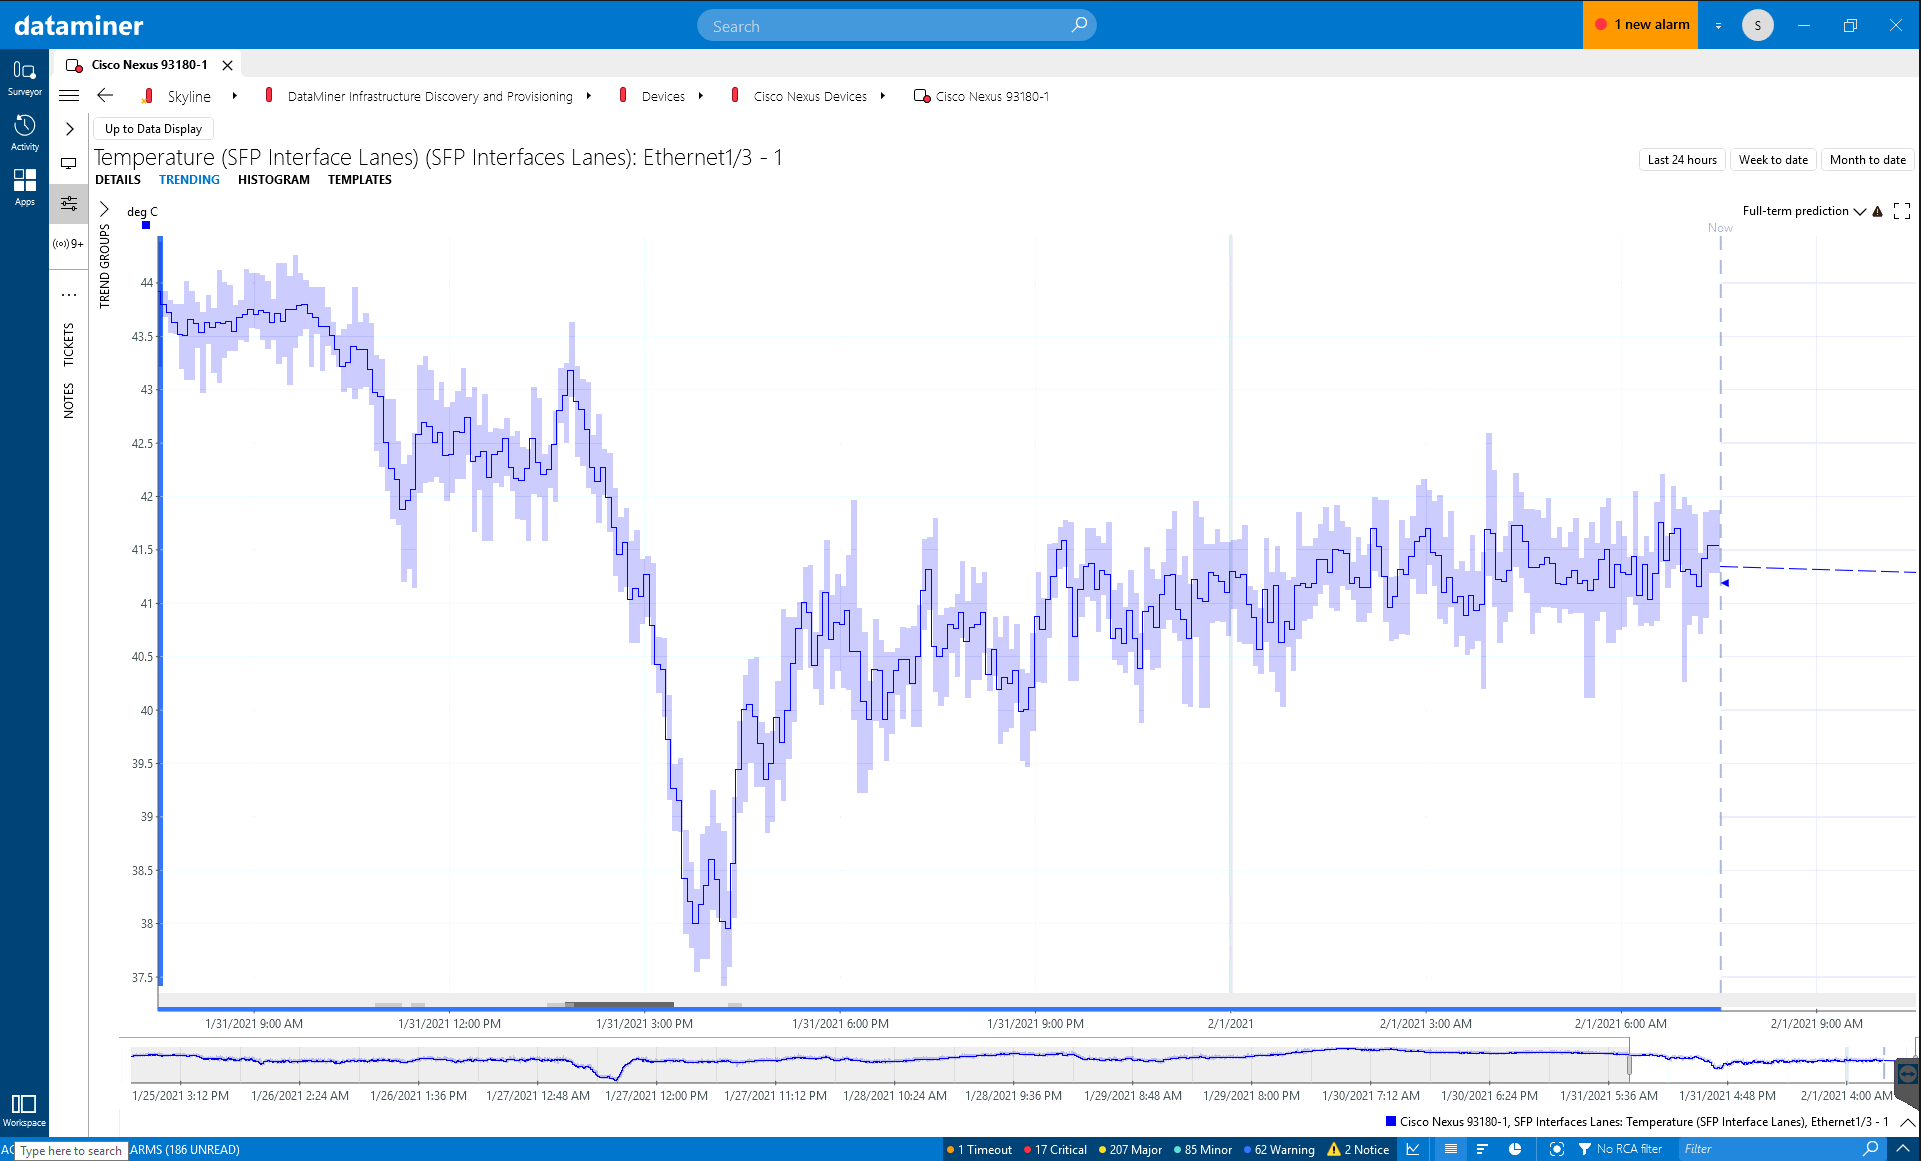Select the Last 24 hours range
The width and height of the screenshot is (1921, 1161).
tap(1682, 160)
